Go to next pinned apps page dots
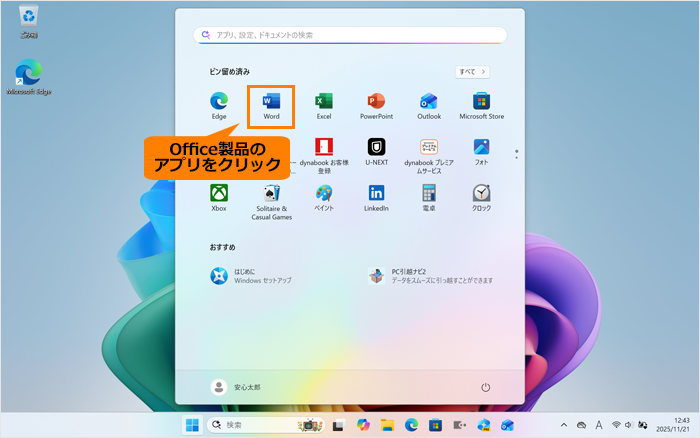700x438 pixels. pos(517,154)
